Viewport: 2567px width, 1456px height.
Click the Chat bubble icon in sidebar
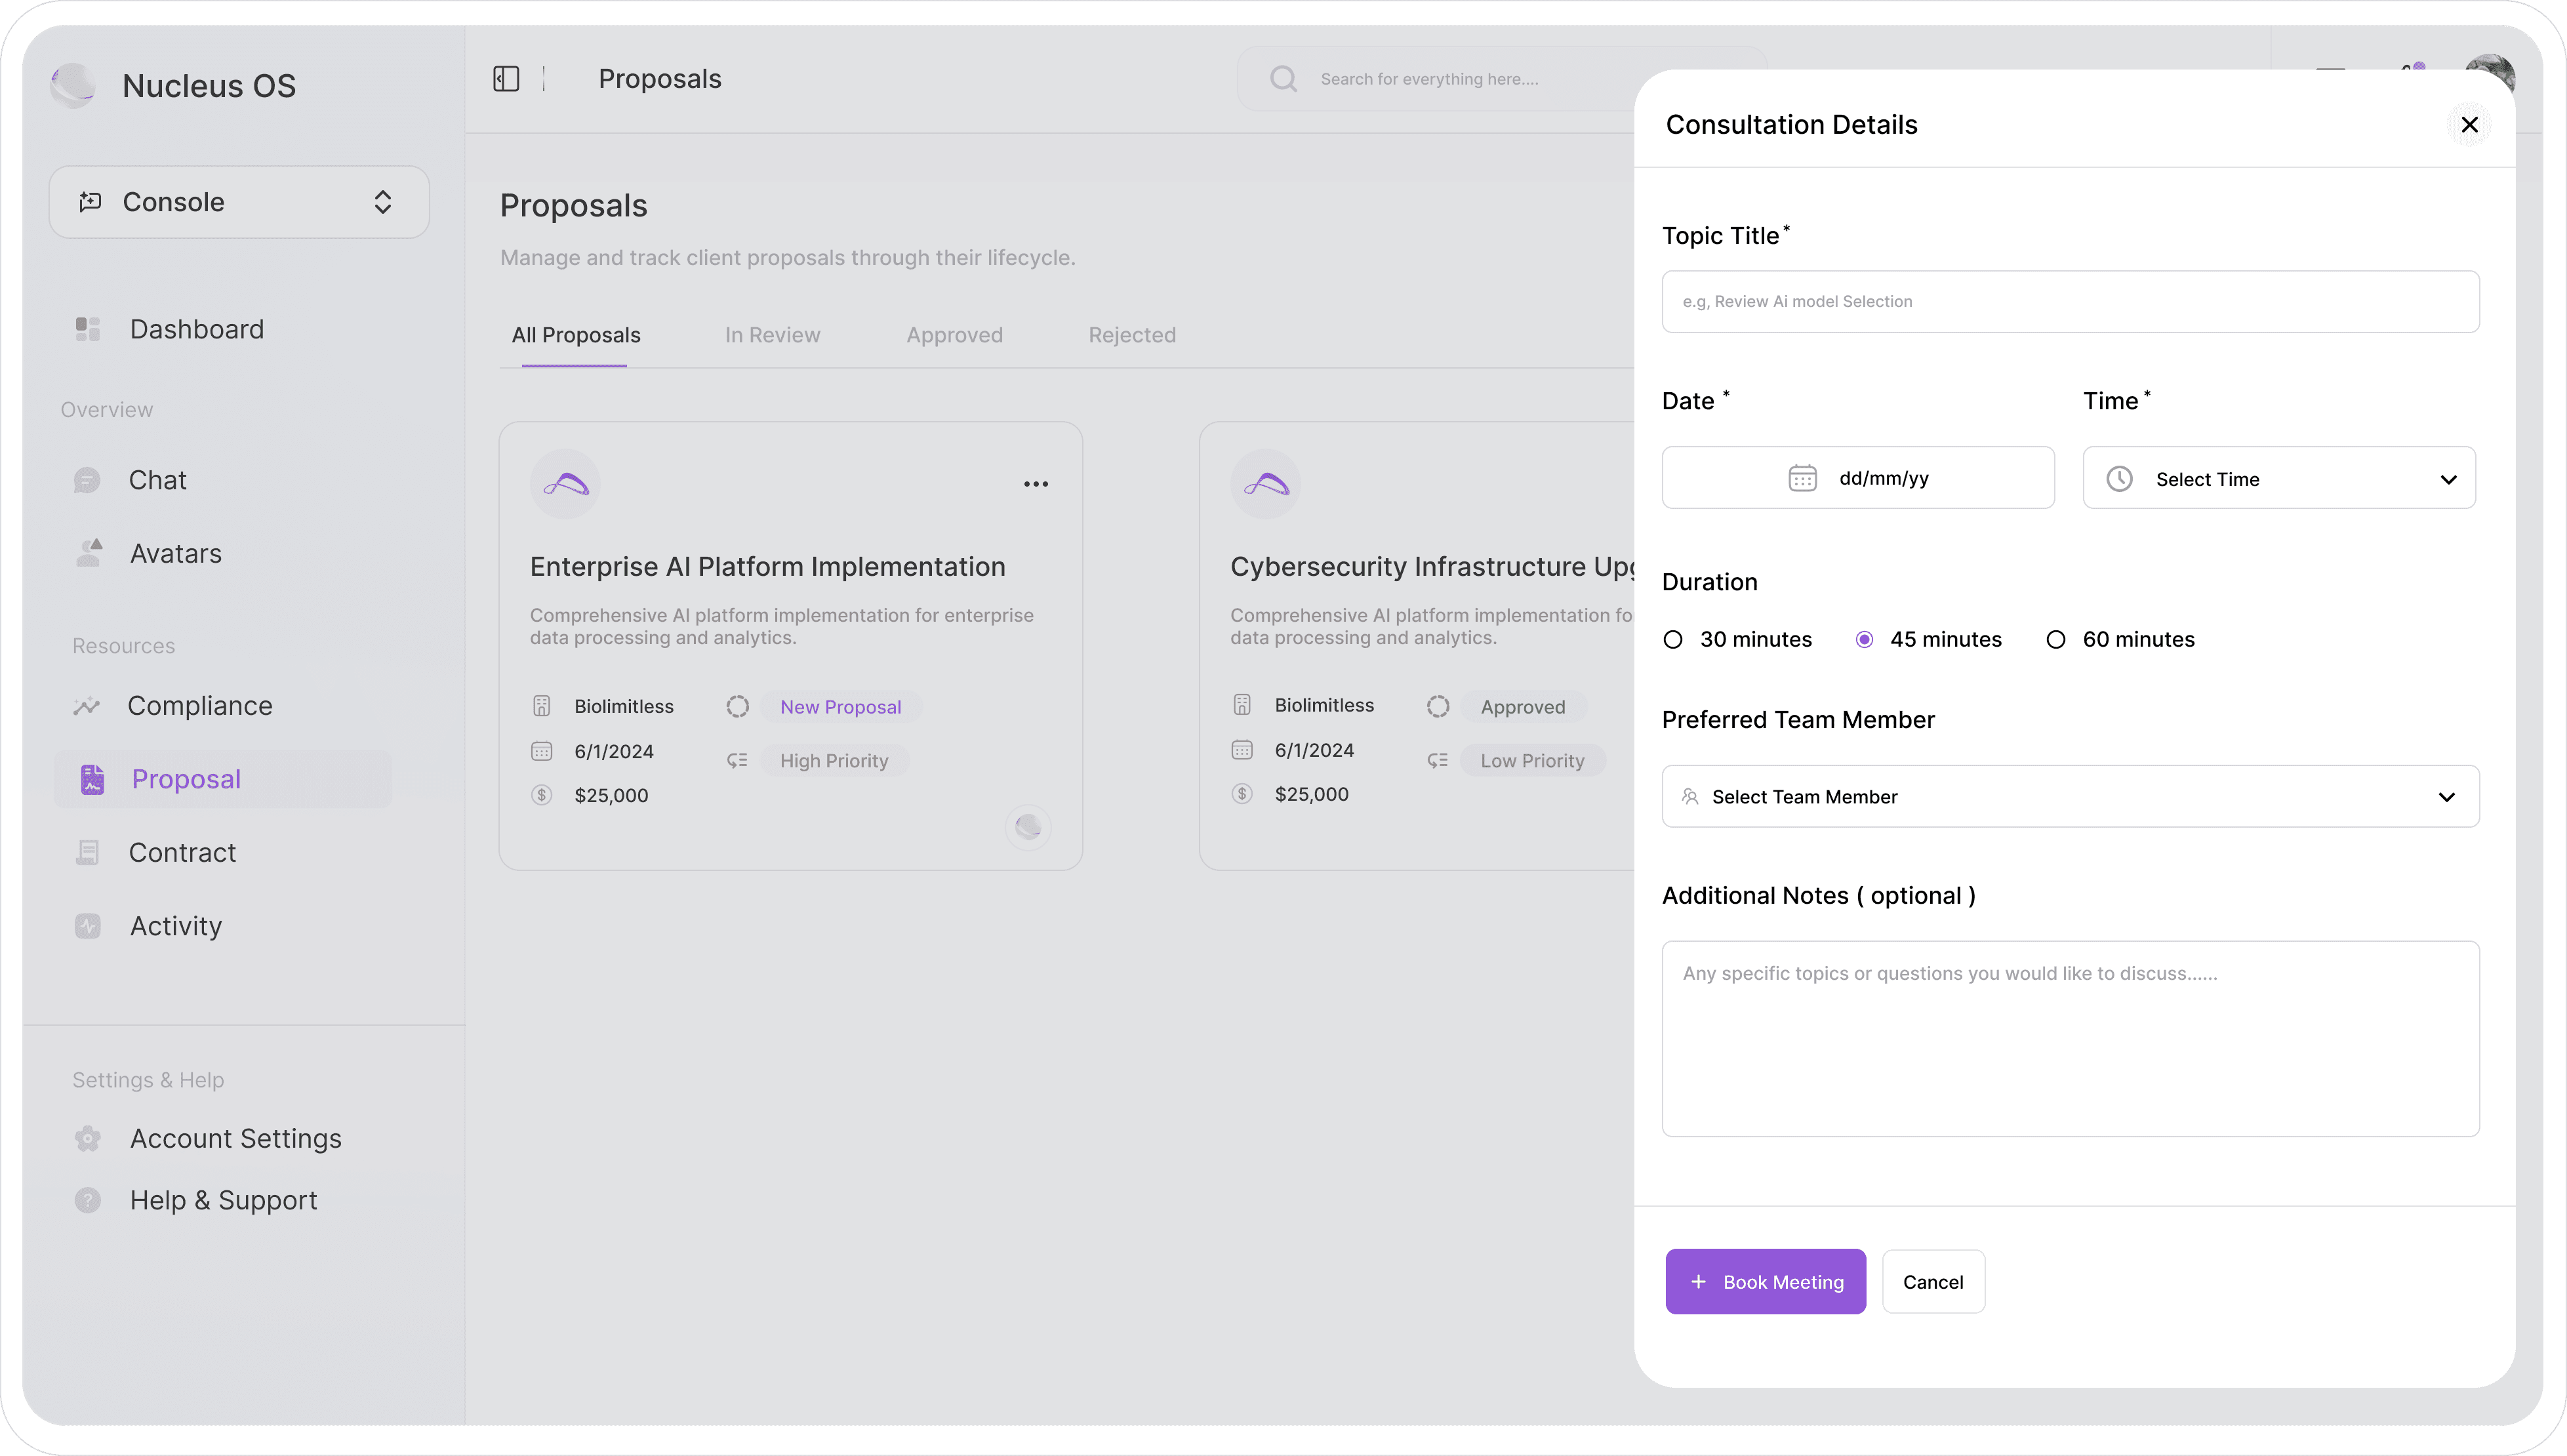pyautogui.click(x=88, y=480)
